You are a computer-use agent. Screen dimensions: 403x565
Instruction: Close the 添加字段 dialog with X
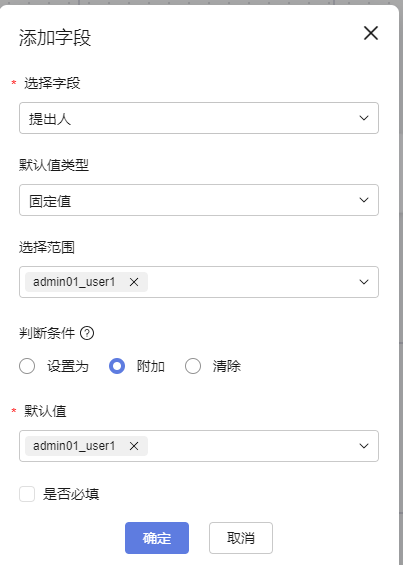[x=371, y=33]
